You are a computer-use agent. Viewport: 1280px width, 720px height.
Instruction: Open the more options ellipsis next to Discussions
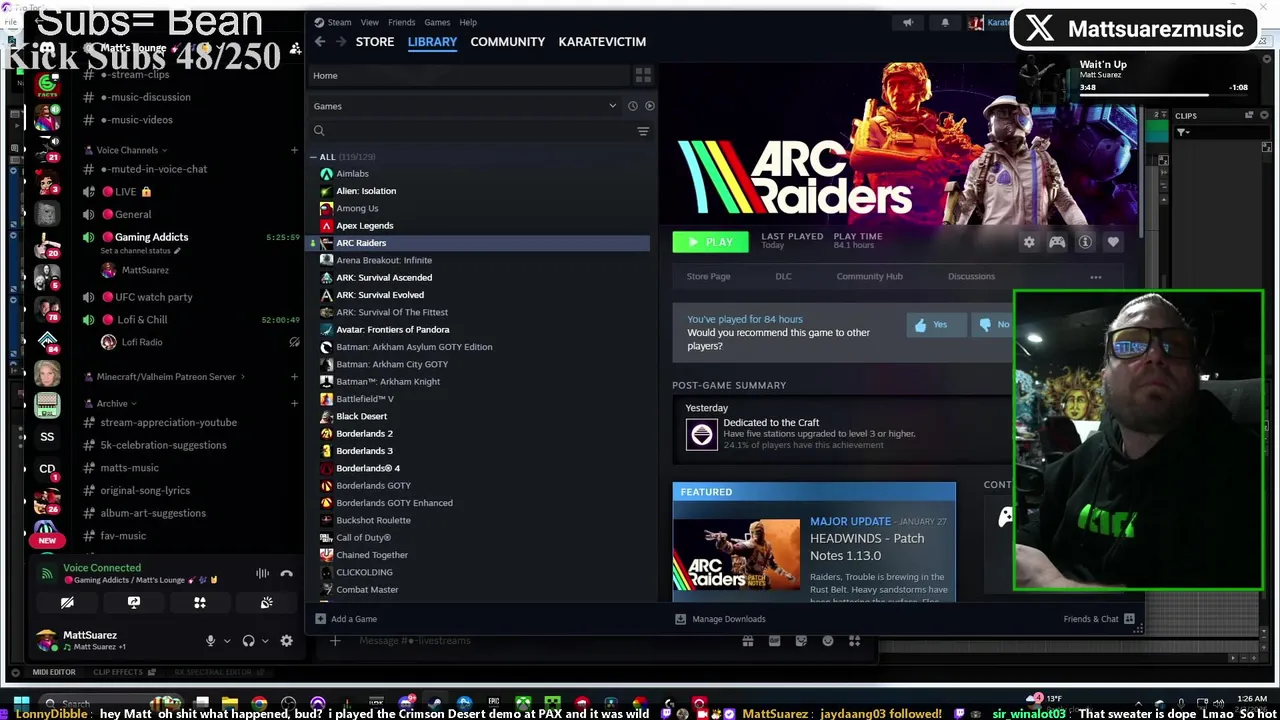1096,277
